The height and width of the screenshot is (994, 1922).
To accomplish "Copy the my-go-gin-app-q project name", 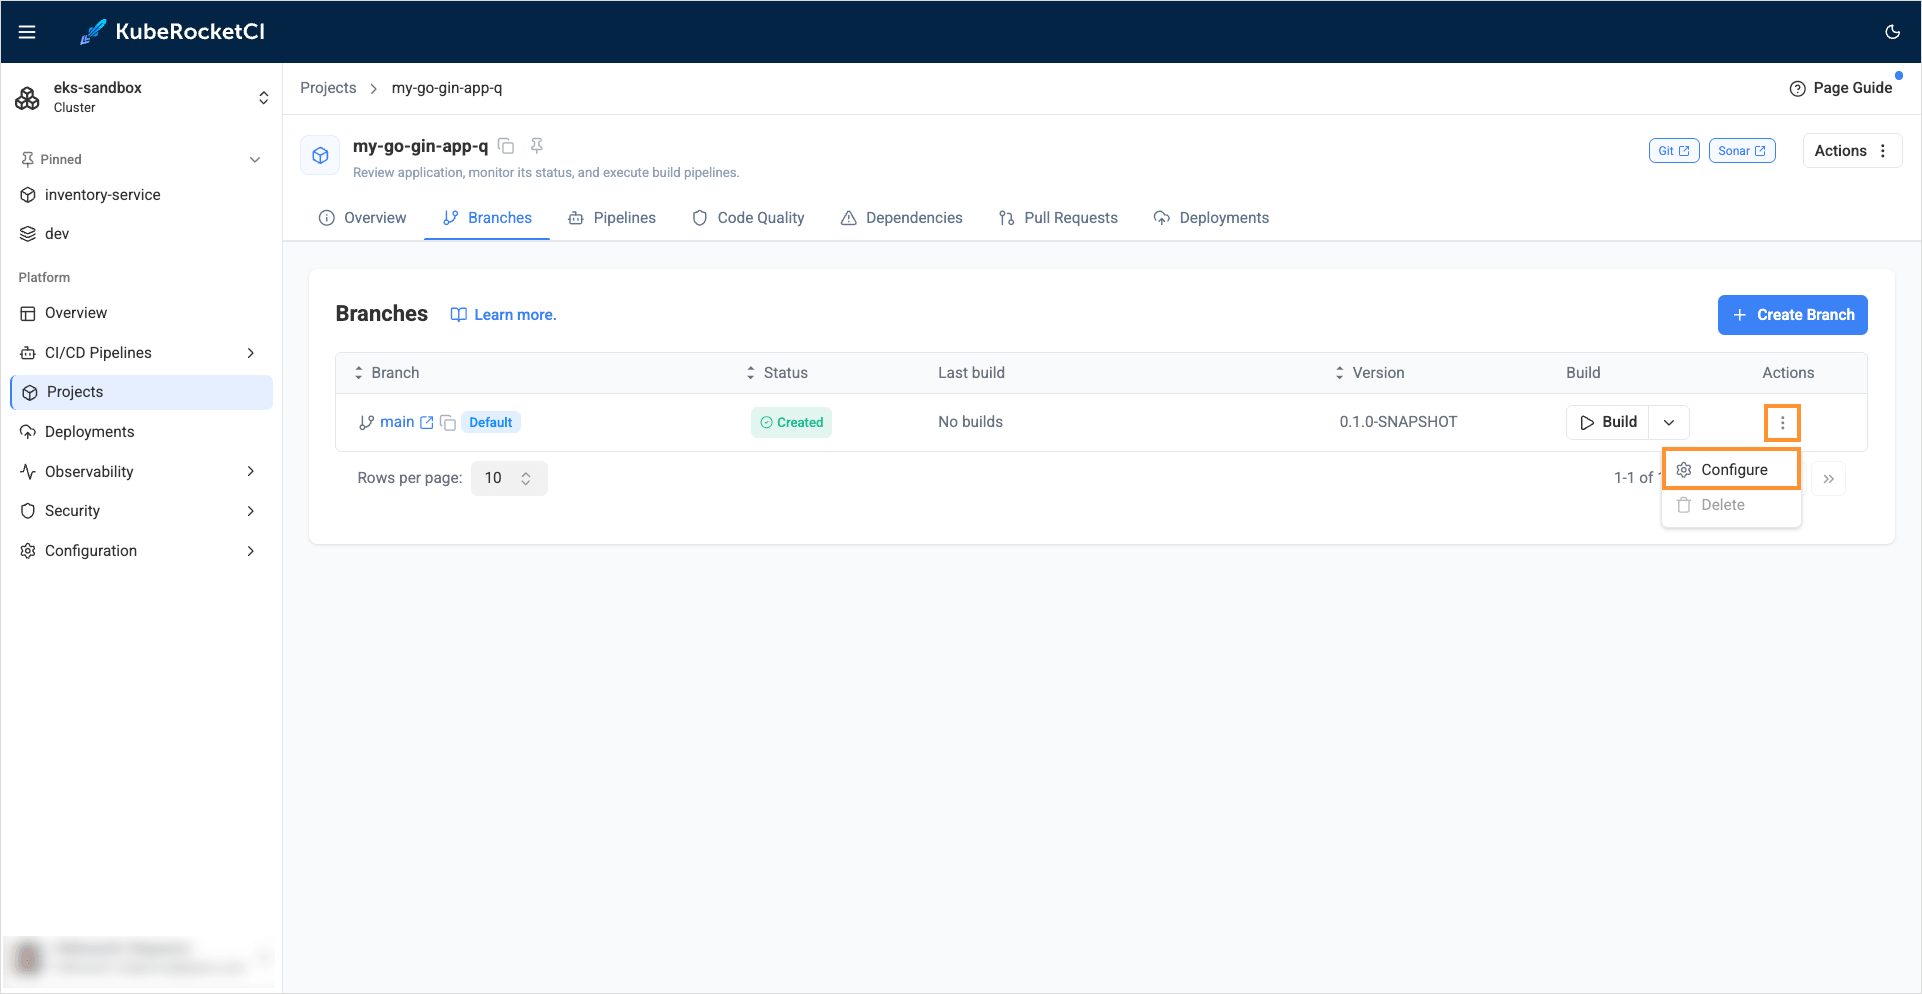I will pos(507,147).
